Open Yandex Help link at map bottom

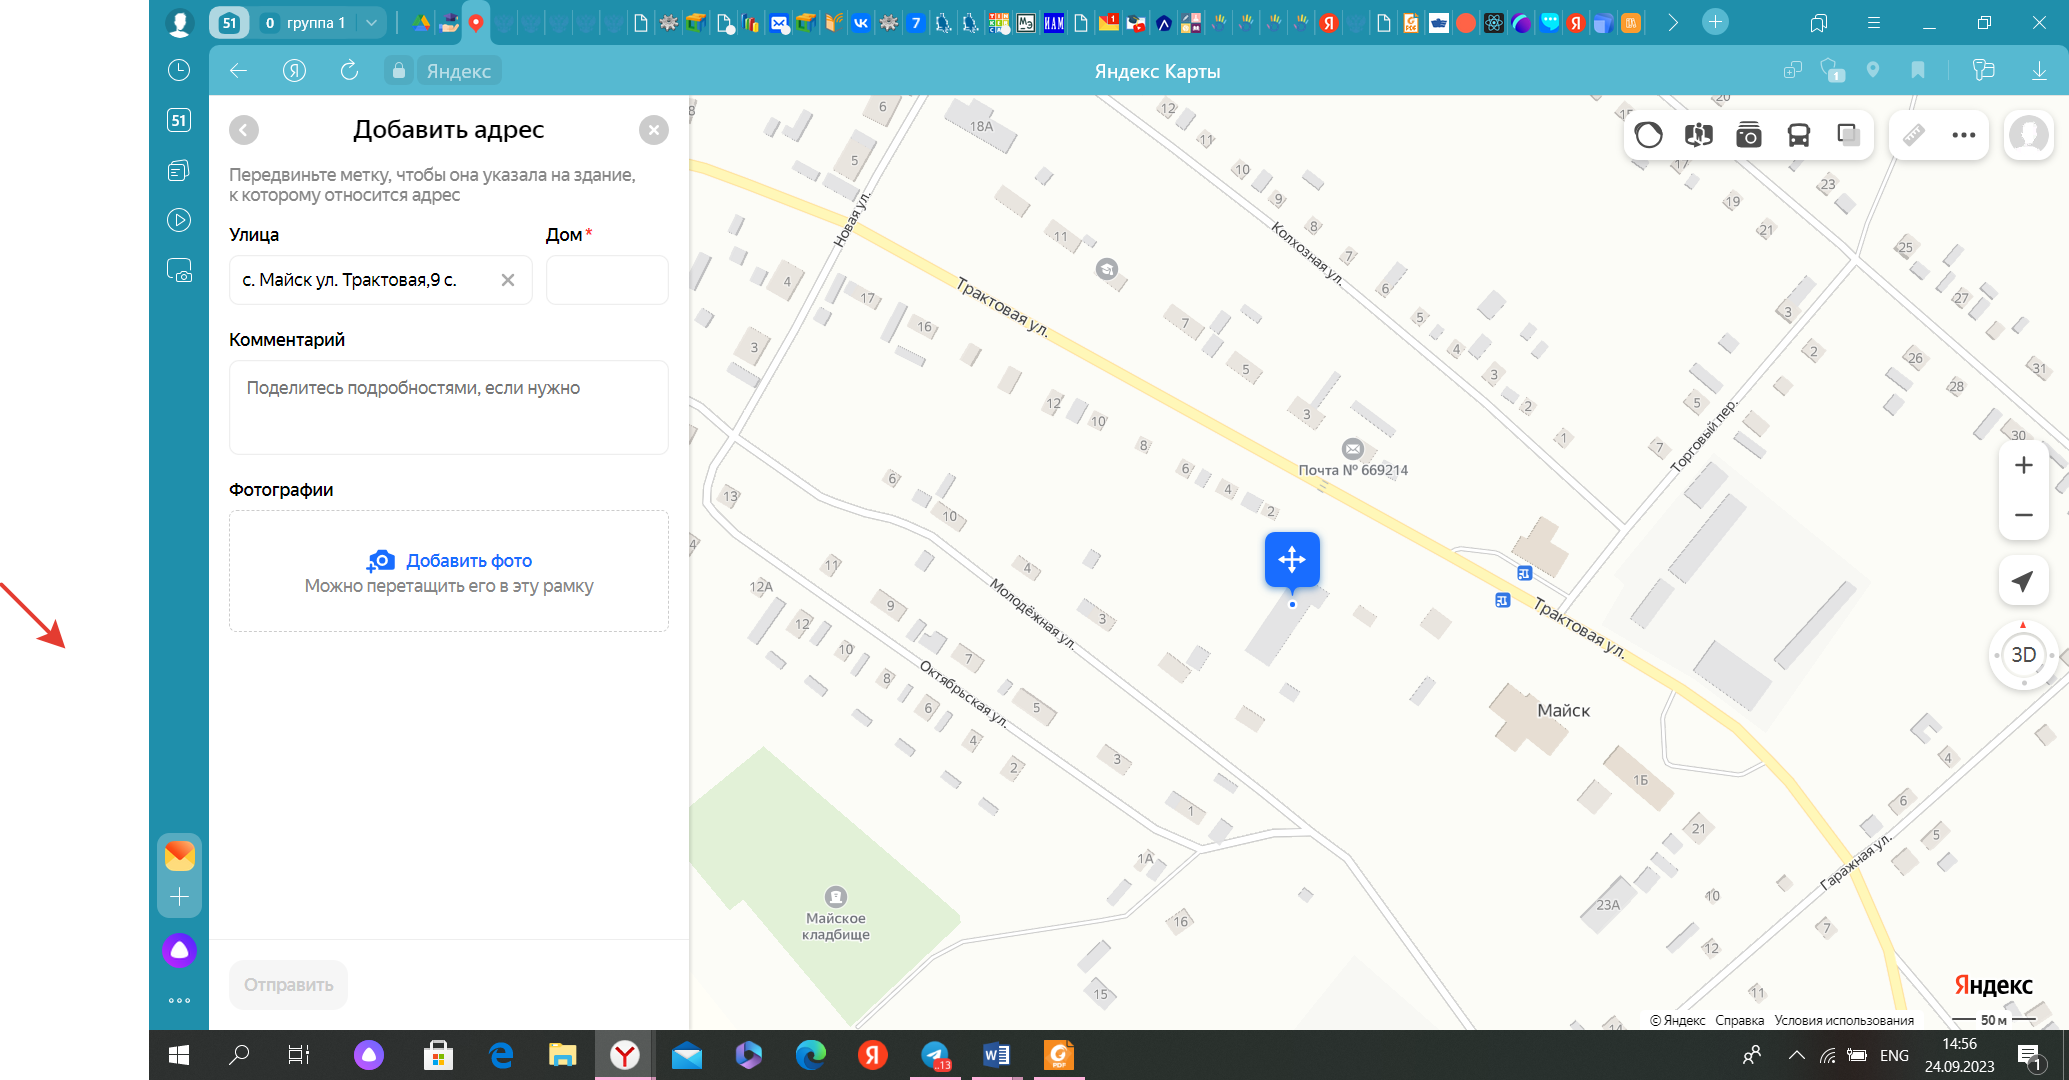[x=1739, y=1020]
